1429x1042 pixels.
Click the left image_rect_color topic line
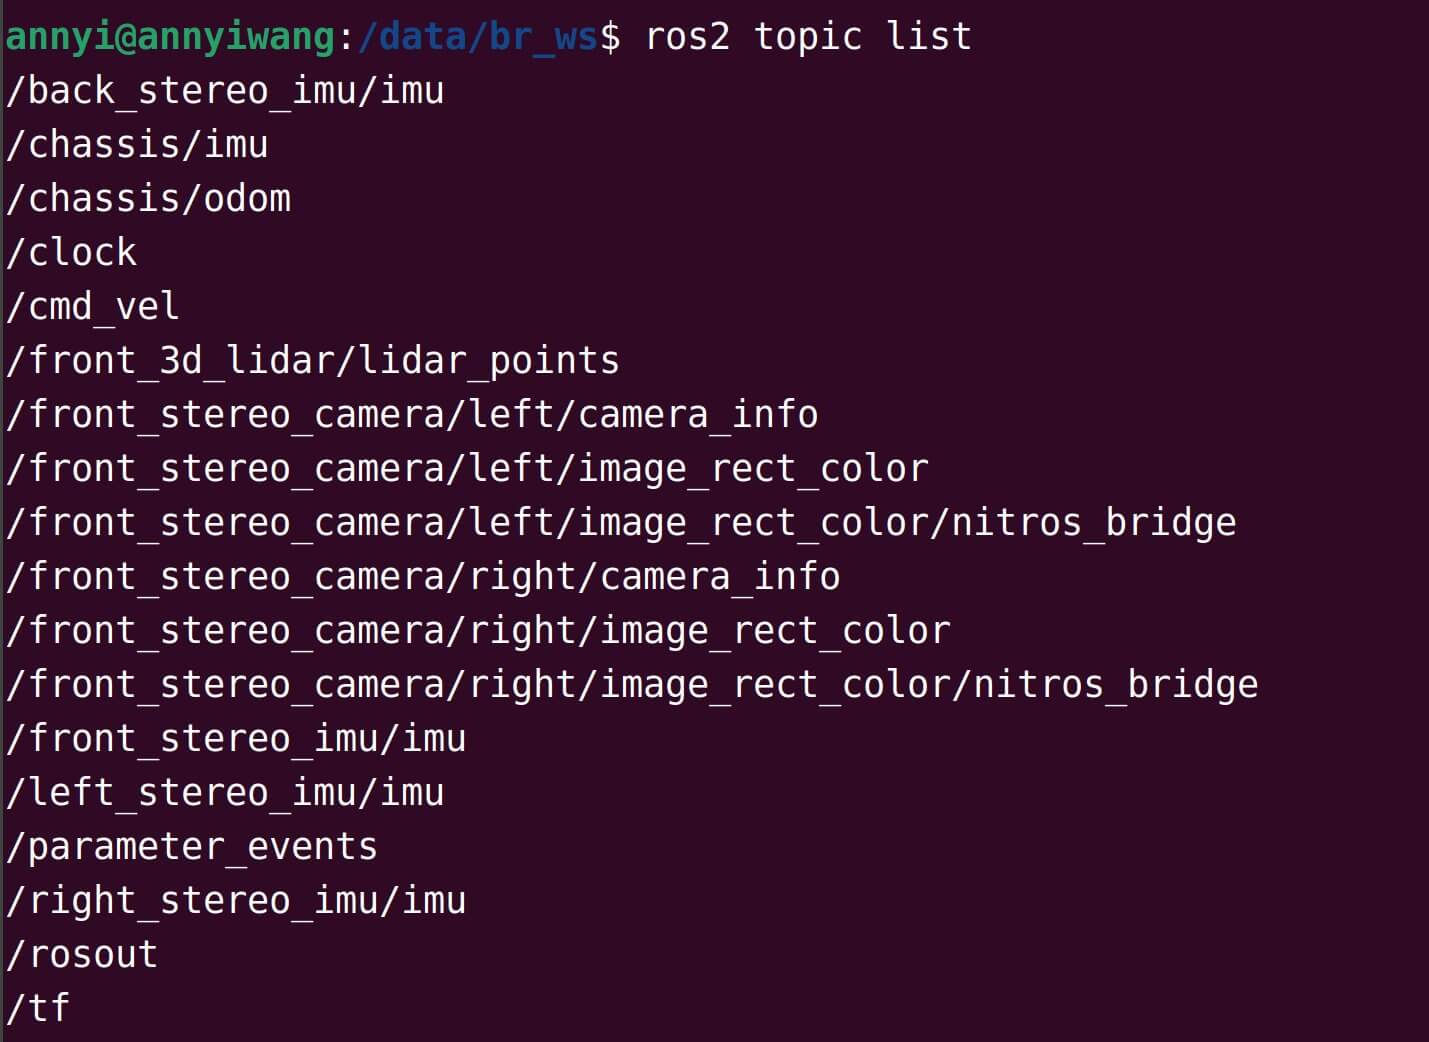(467, 469)
